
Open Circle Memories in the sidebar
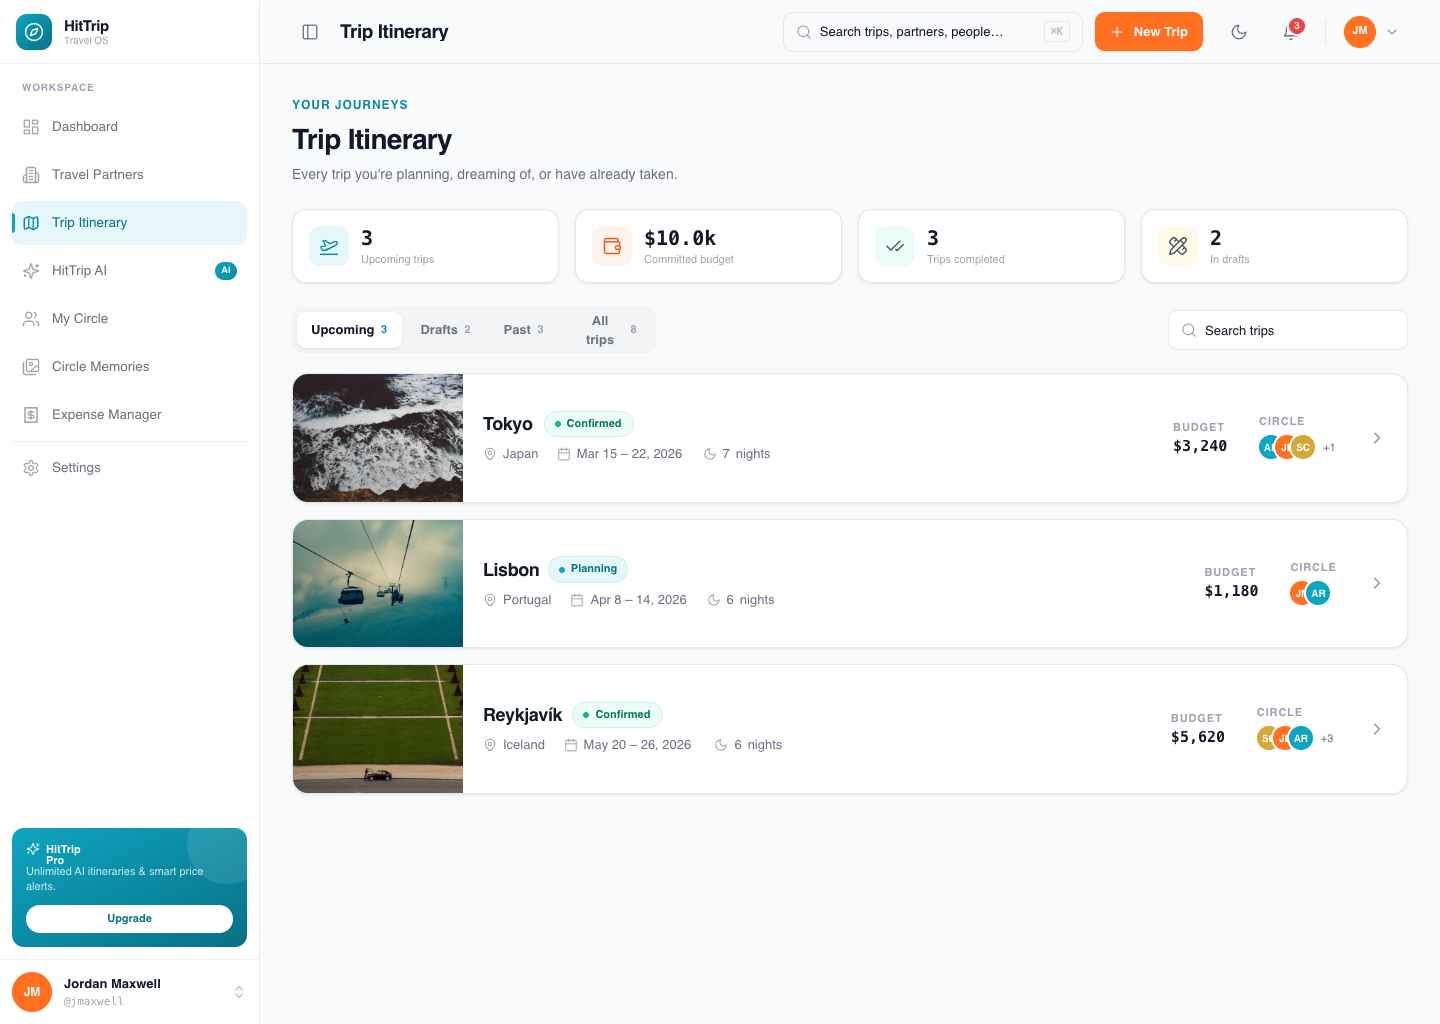pyautogui.click(x=129, y=367)
